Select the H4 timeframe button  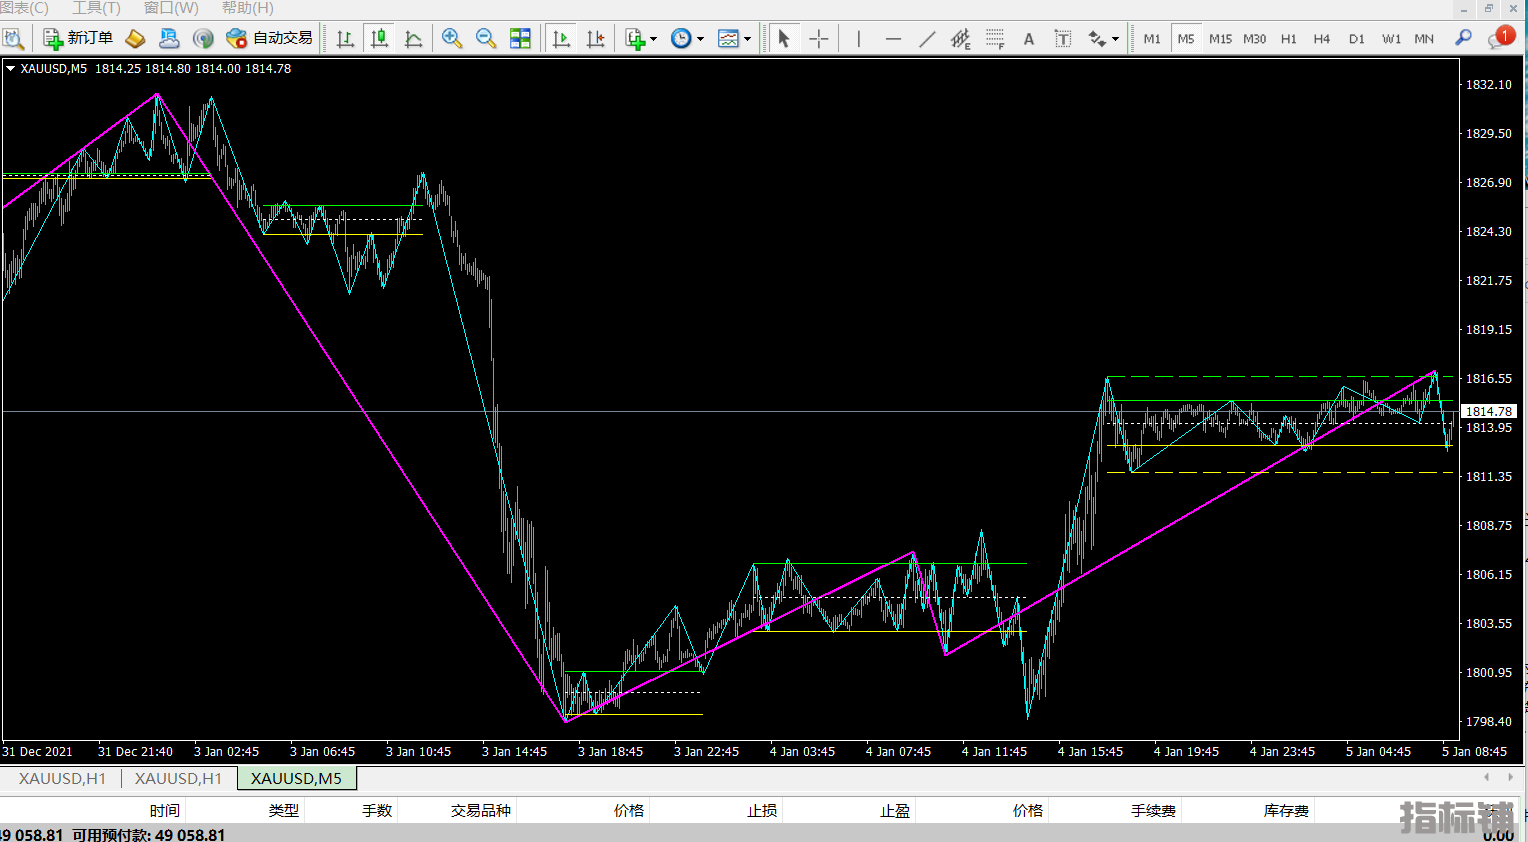(x=1321, y=38)
